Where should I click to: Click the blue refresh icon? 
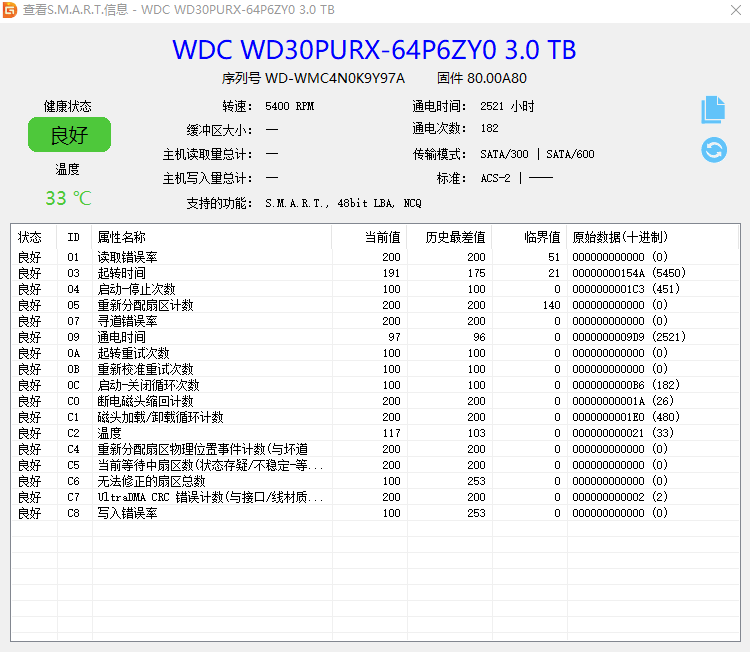pyautogui.click(x=713, y=150)
